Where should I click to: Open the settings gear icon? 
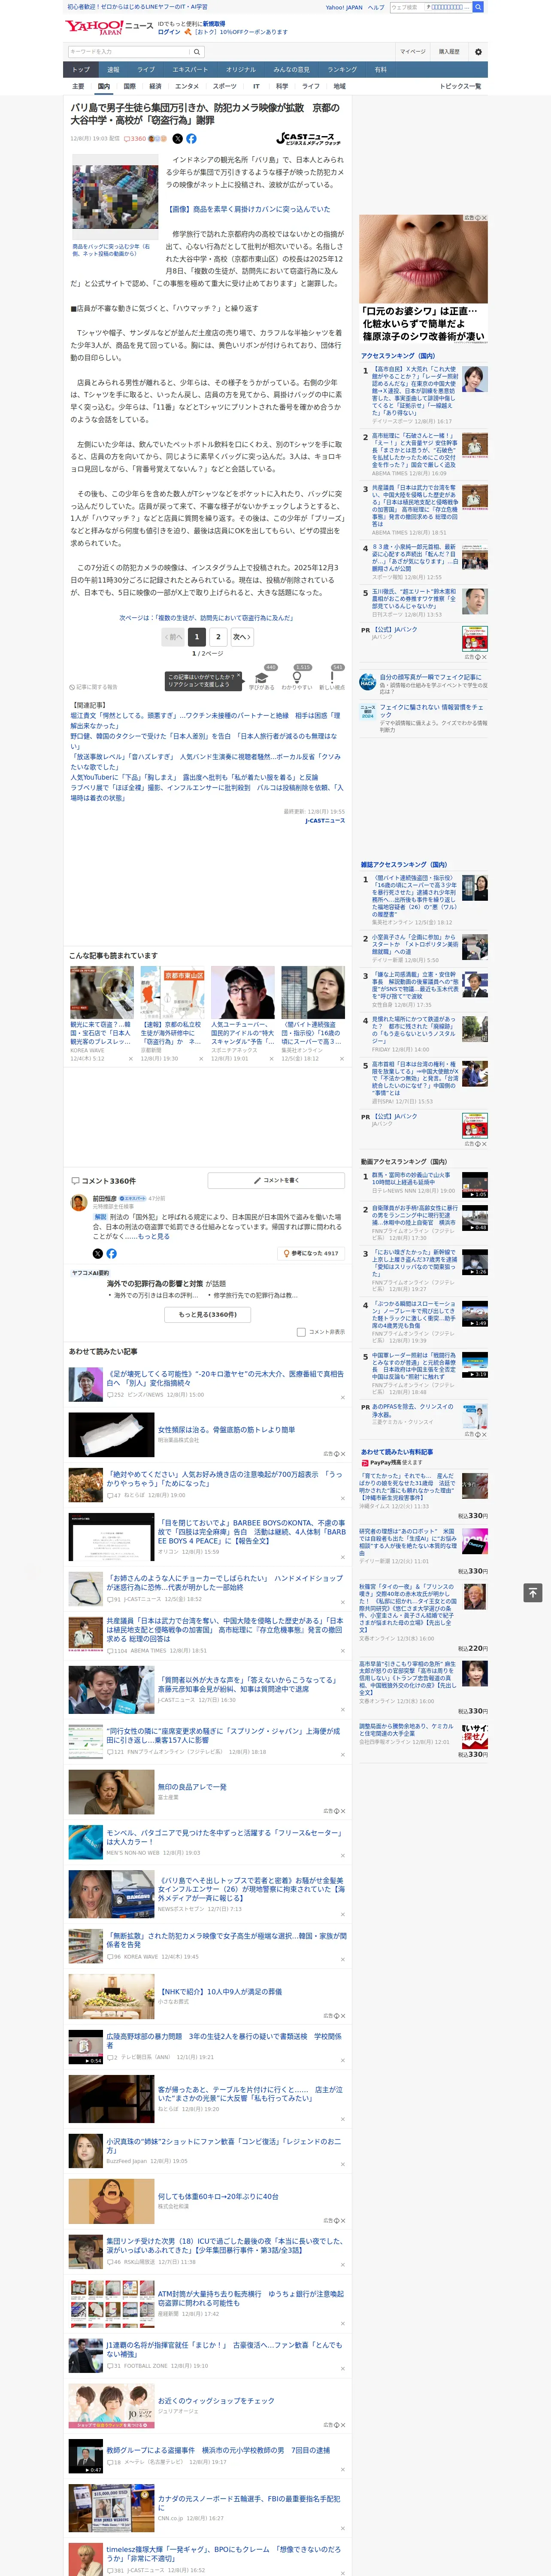click(x=478, y=51)
